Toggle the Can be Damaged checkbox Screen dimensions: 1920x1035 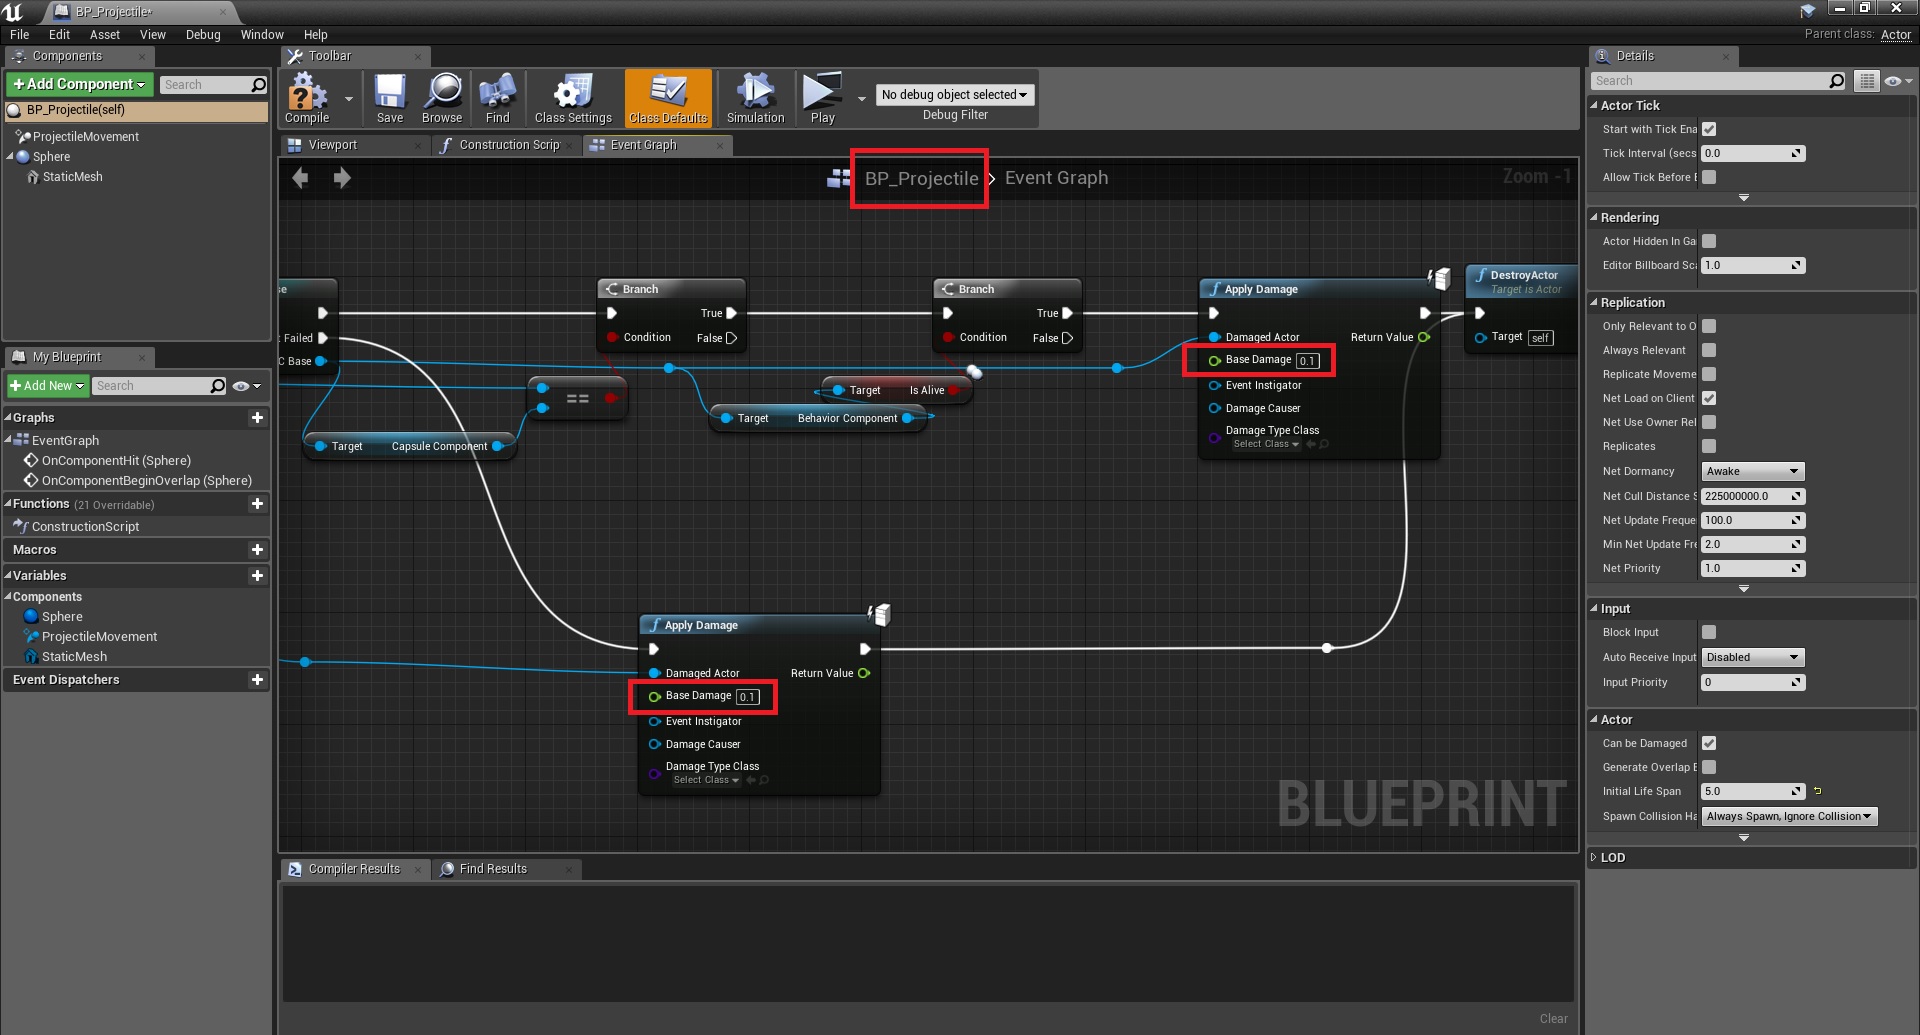pos(1709,743)
